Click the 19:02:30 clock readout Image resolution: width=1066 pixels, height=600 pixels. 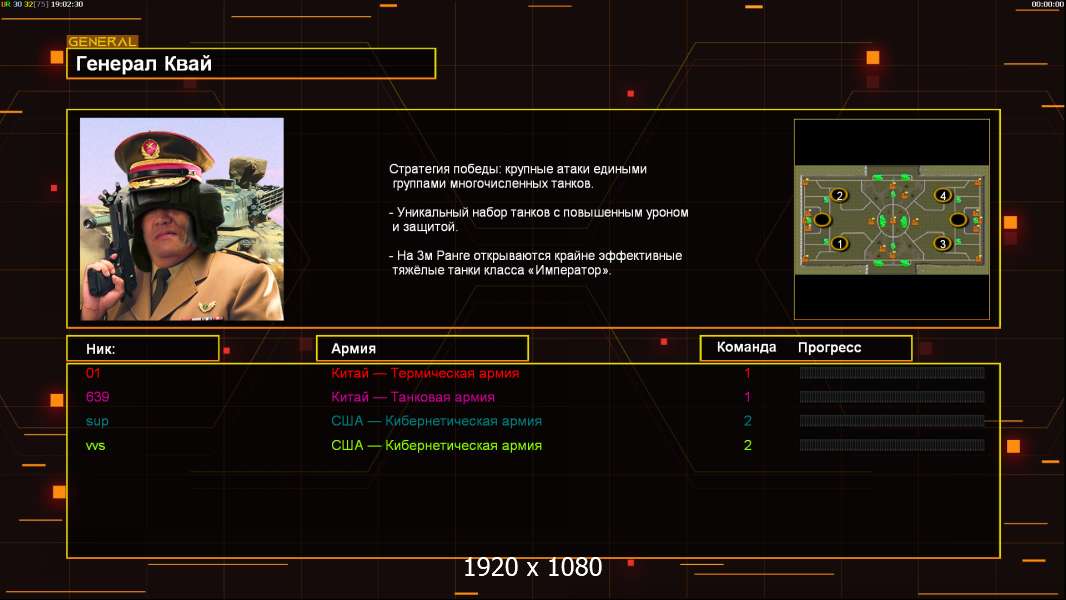point(67,4)
